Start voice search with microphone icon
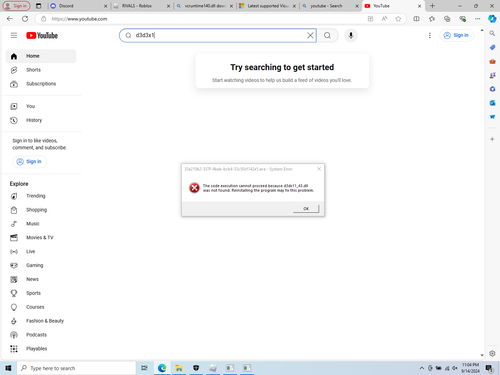500x375 pixels. (x=351, y=35)
